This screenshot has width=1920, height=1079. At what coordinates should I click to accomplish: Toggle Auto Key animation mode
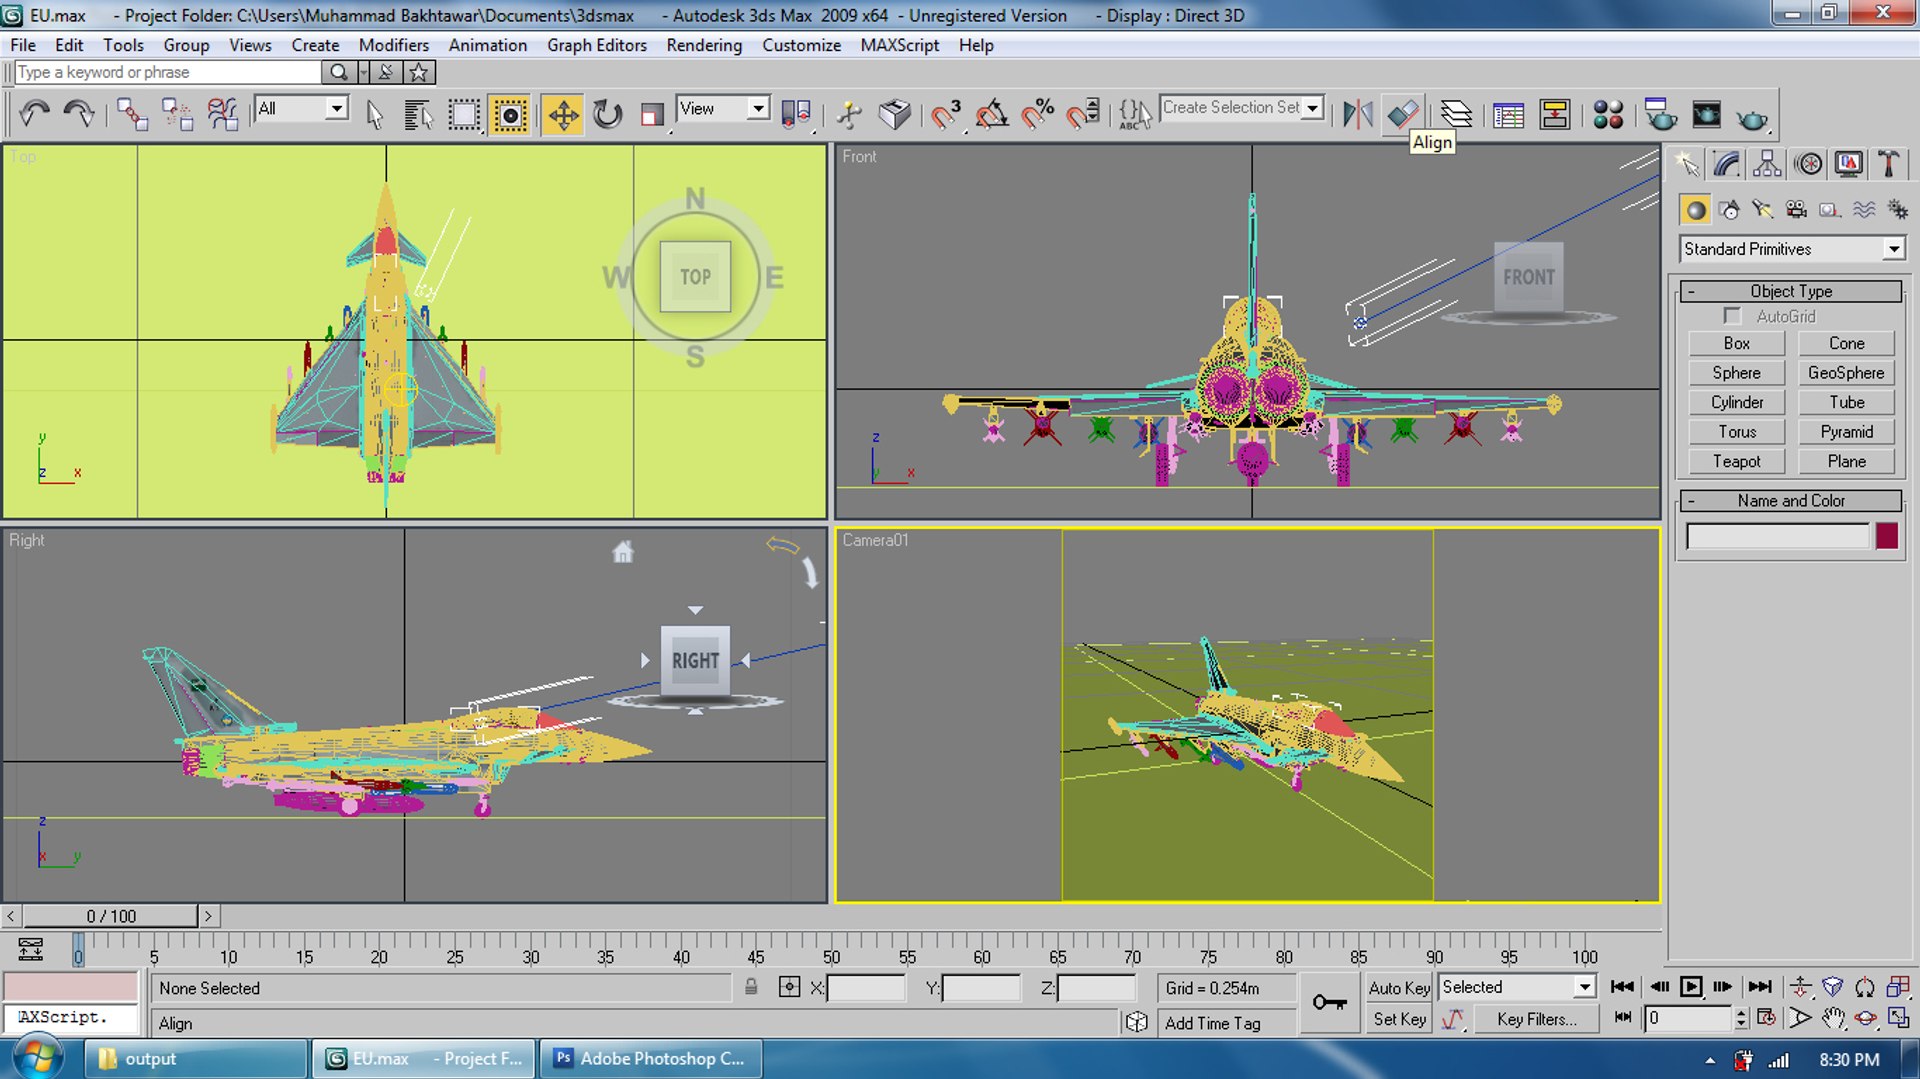tap(1399, 987)
